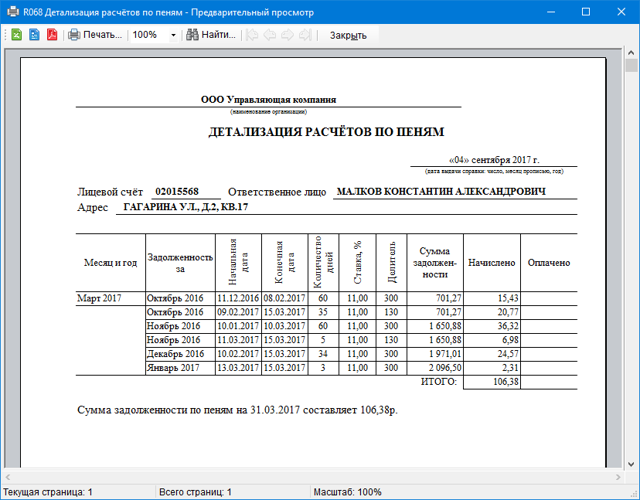The width and height of the screenshot is (640, 500).
Task: Go to first page arrow icon
Action: (x=253, y=35)
